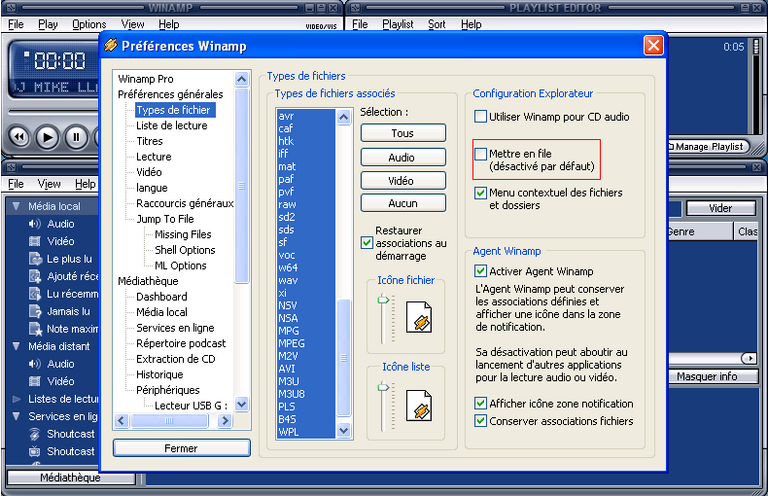
Task: Toggle VIDEO/VIS in the Winamp window
Action: [x=321, y=26]
